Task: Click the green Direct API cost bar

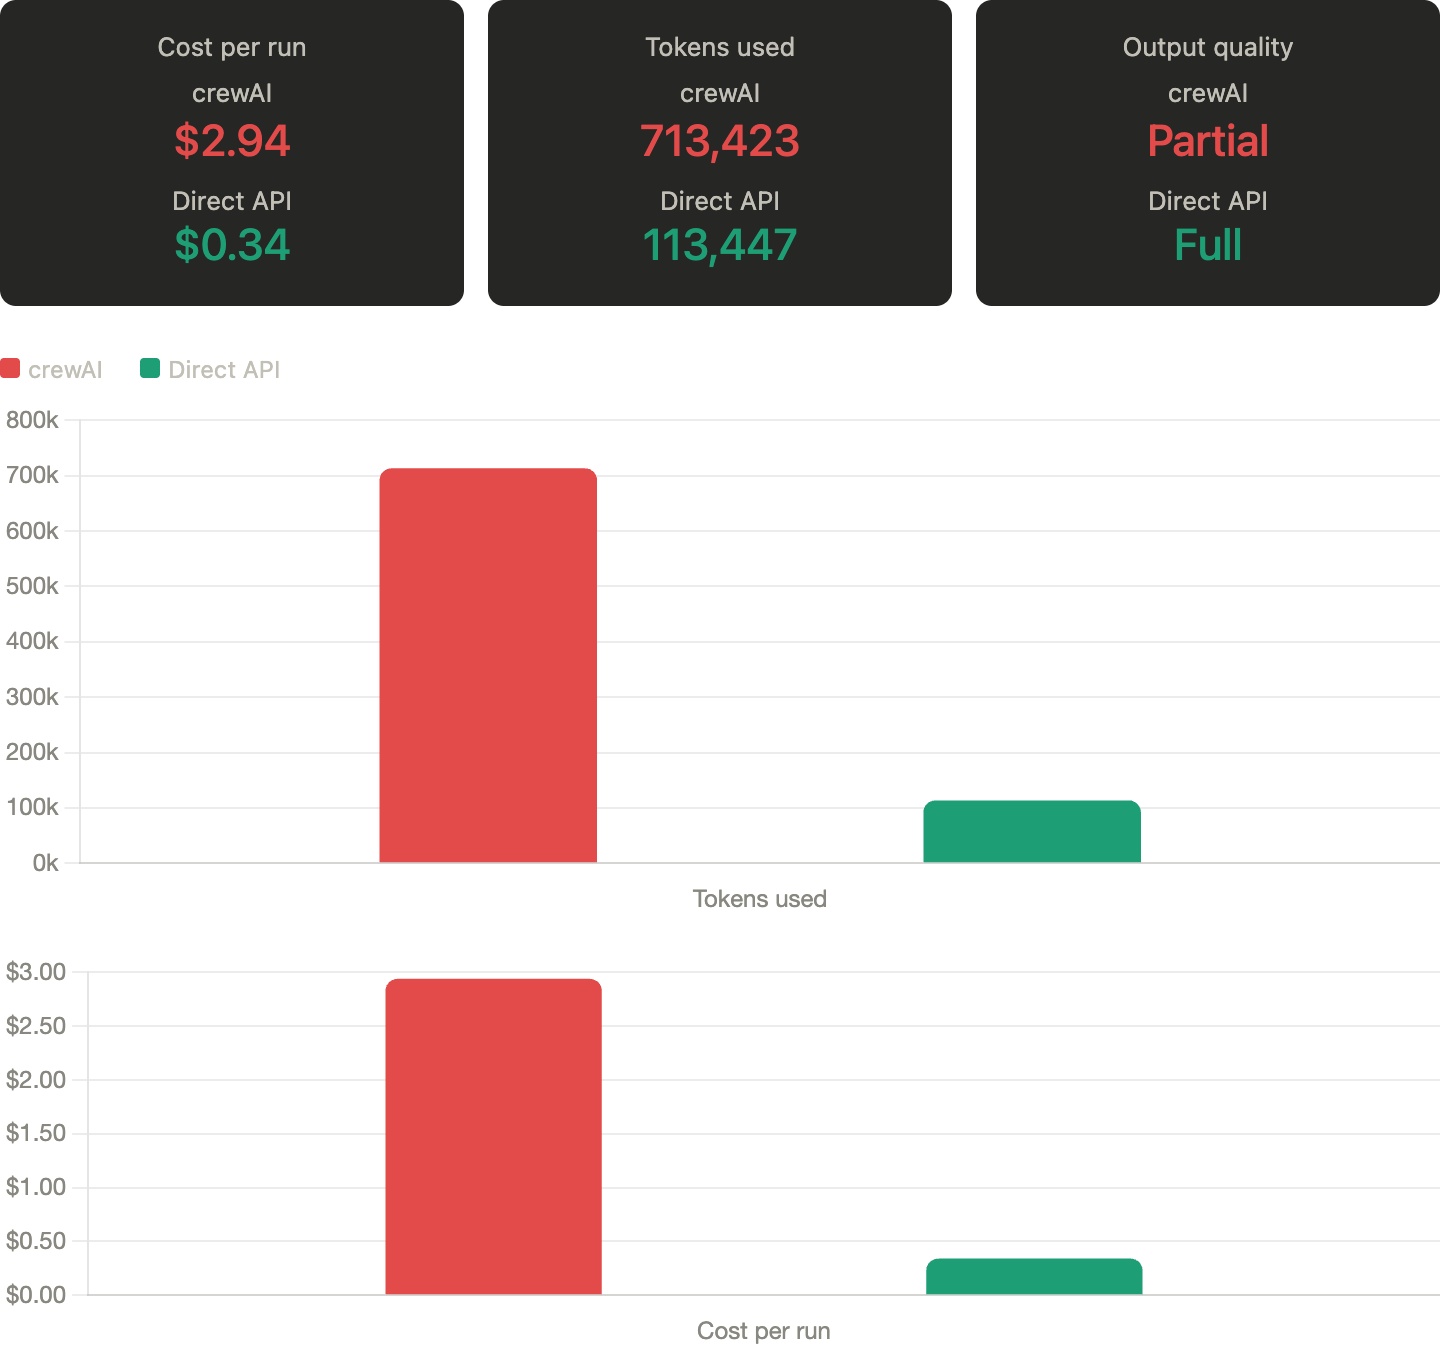Action: [x=1034, y=1277]
